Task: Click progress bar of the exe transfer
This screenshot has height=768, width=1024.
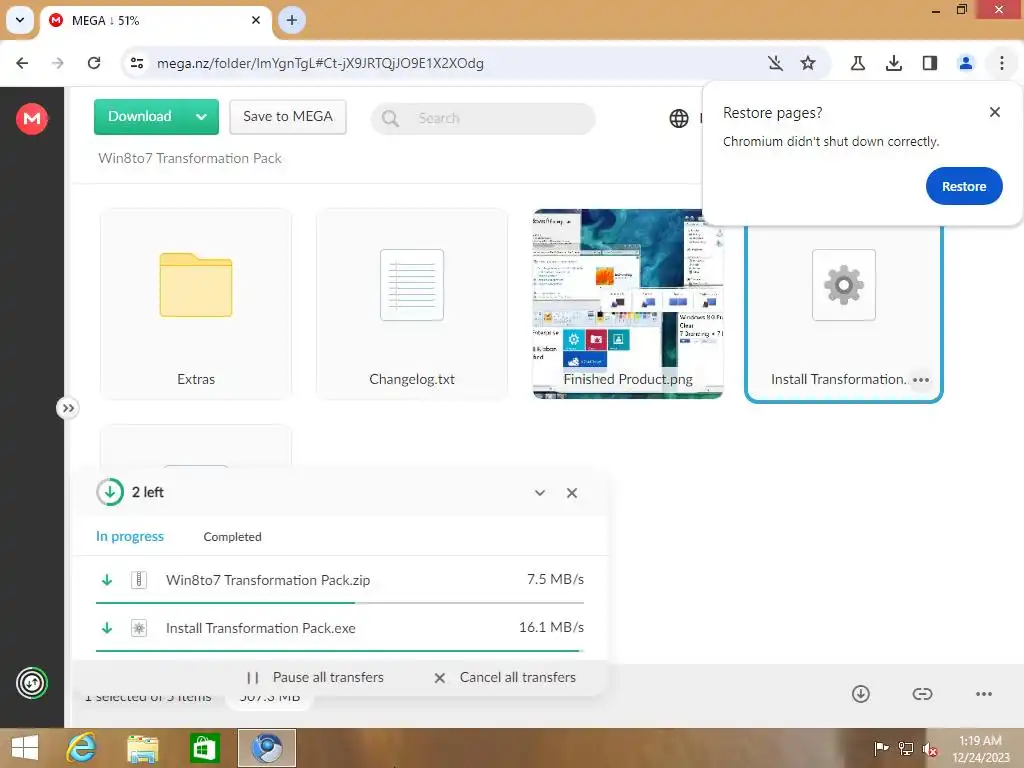Action: pos(340,651)
